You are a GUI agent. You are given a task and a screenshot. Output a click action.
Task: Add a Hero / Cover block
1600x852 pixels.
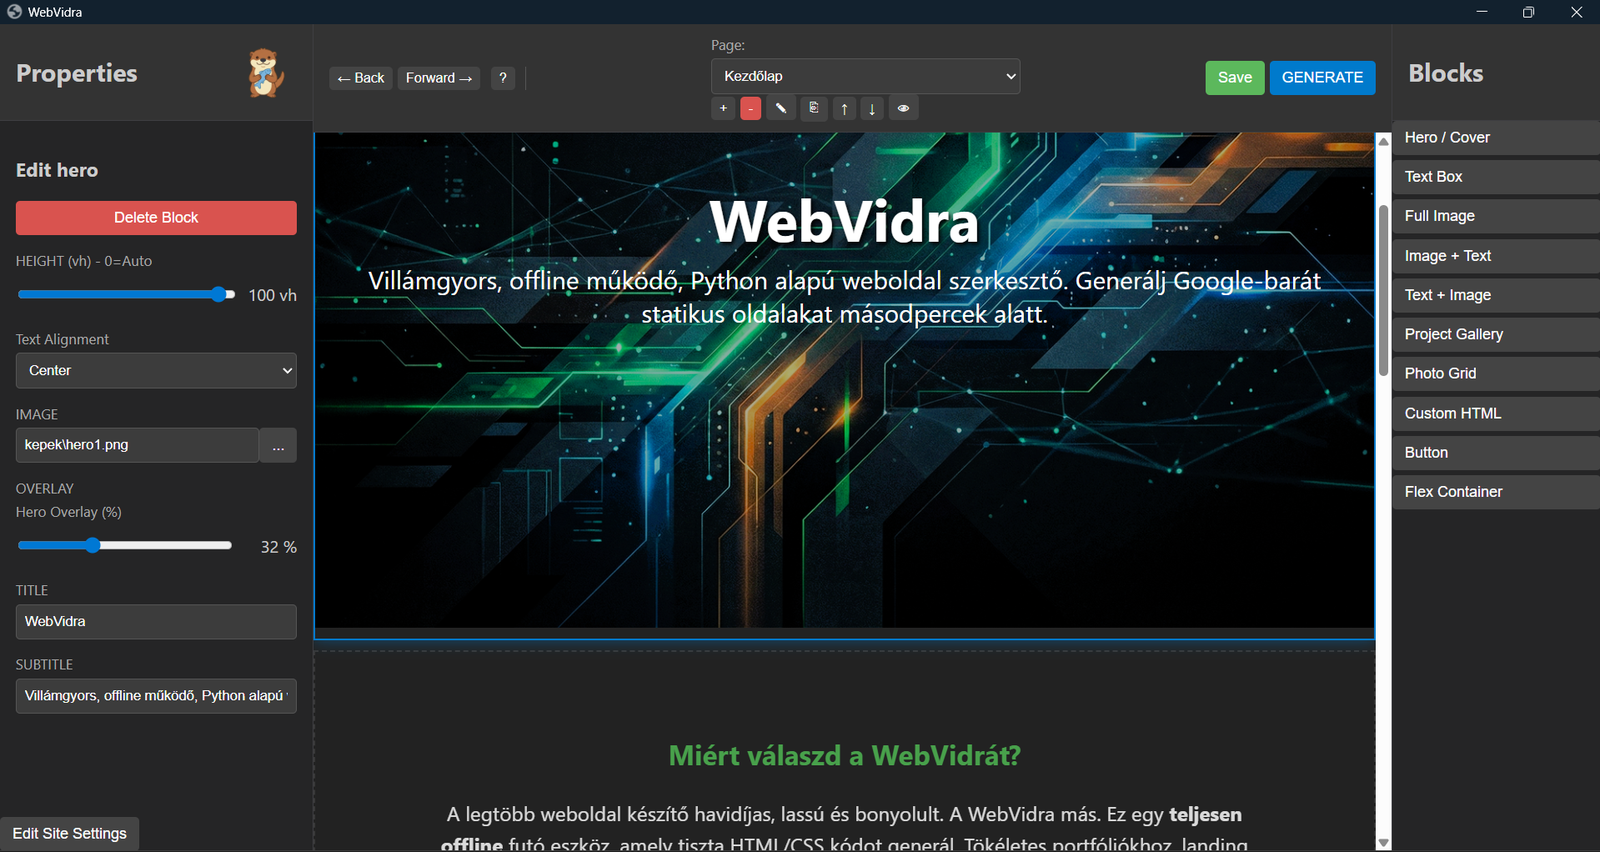point(1495,138)
